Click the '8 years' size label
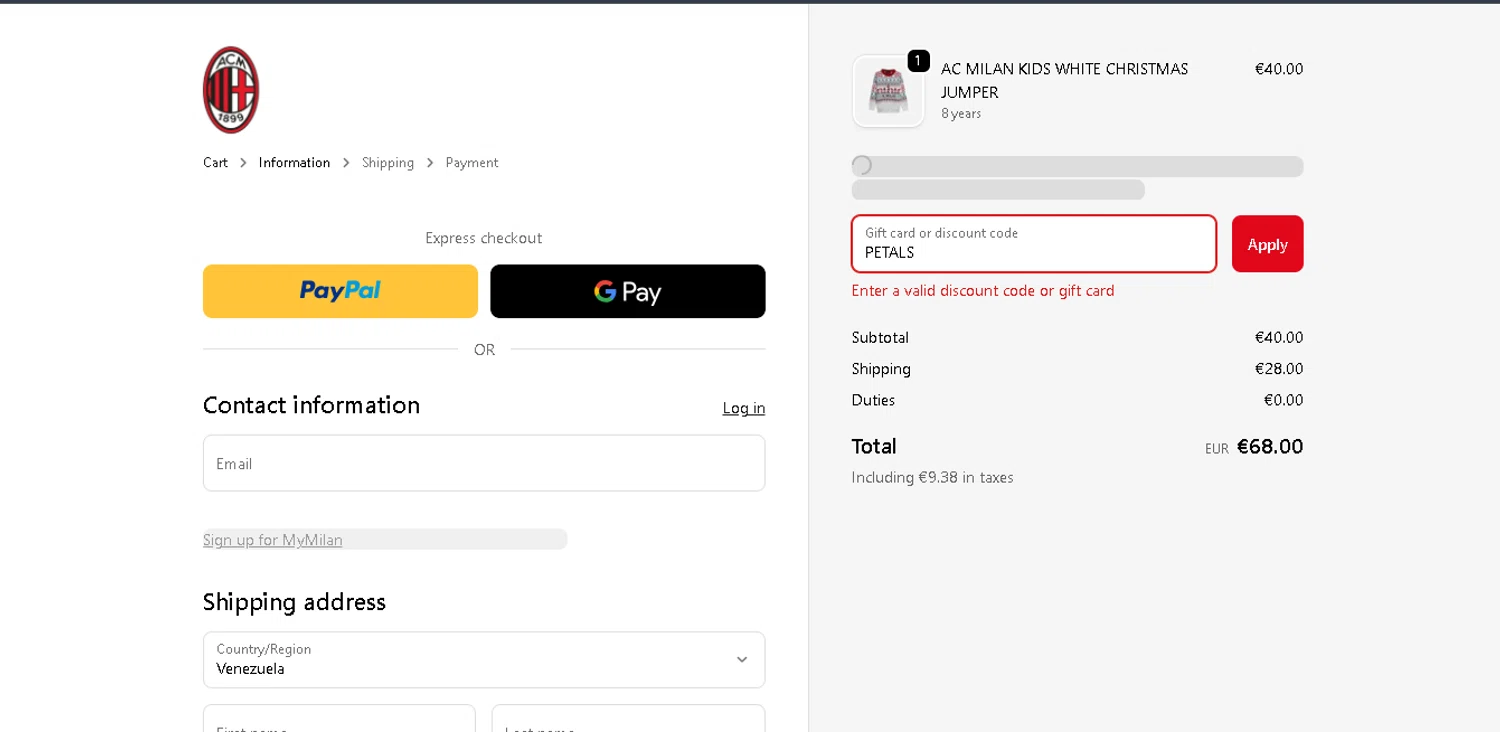The height and width of the screenshot is (732, 1500). [x=961, y=114]
